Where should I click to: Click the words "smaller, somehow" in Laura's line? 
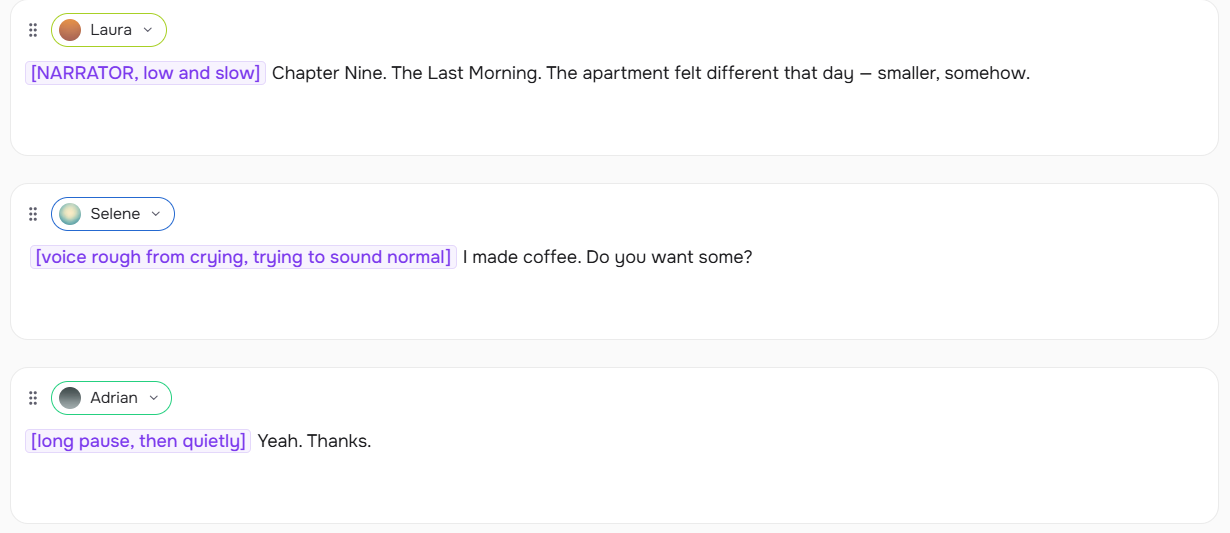pyautogui.click(x=952, y=73)
